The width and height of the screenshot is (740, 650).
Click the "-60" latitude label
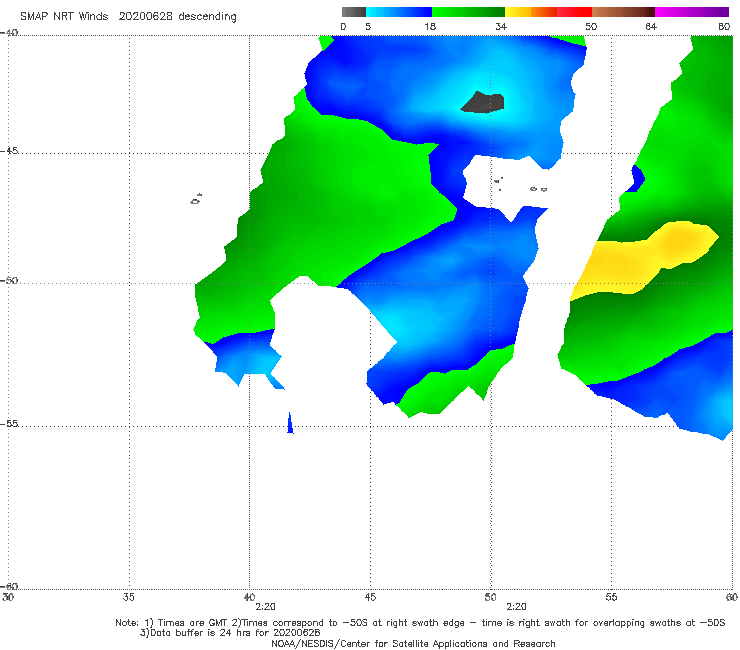9,586
